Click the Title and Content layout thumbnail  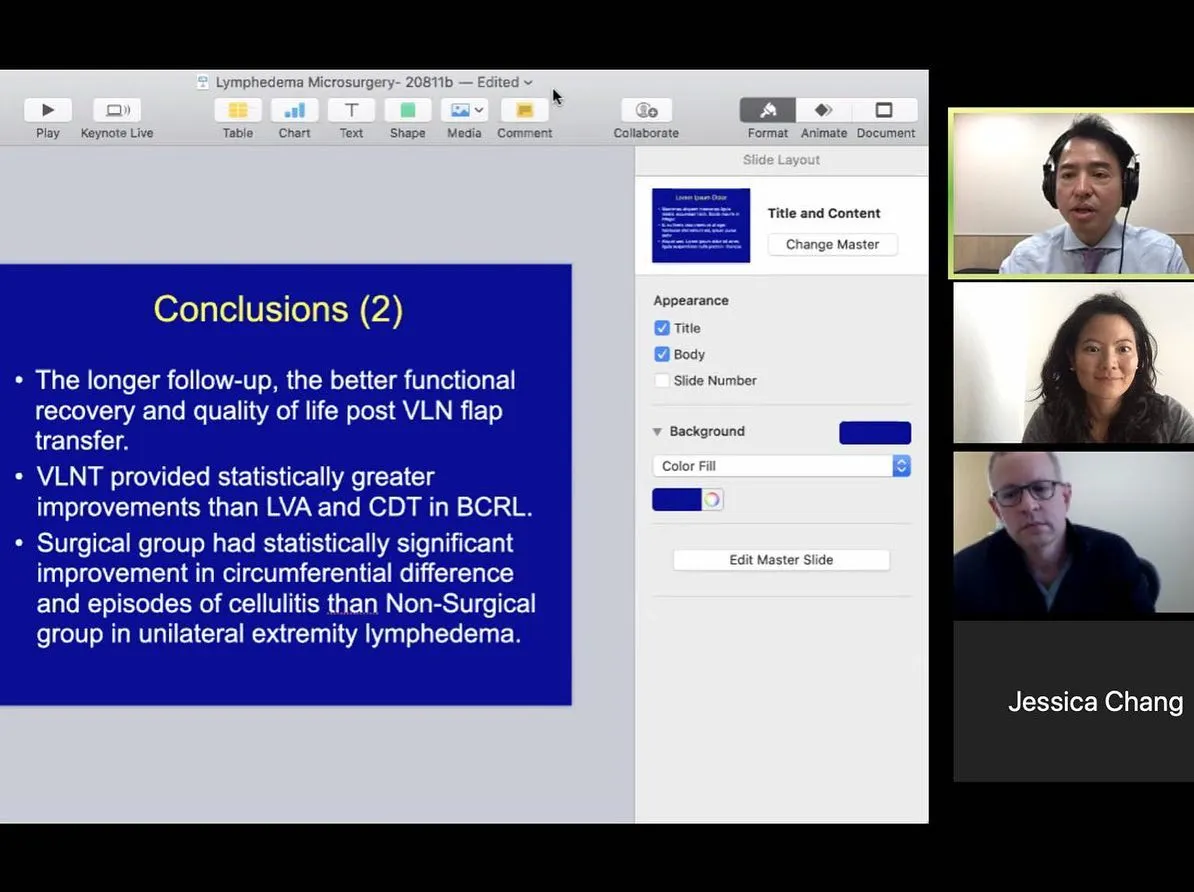701,226
